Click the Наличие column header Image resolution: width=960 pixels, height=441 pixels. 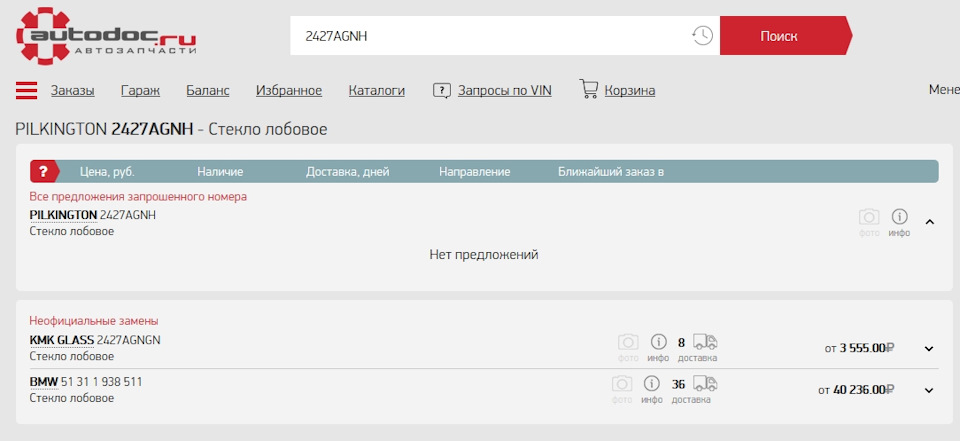tap(220, 172)
